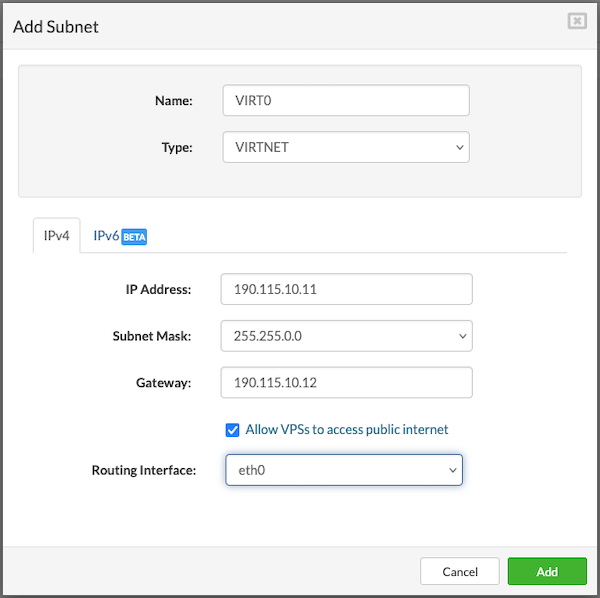The width and height of the screenshot is (600, 598).
Task: Open the Type dropdown showing VIRTNET
Action: coord(345,147)
